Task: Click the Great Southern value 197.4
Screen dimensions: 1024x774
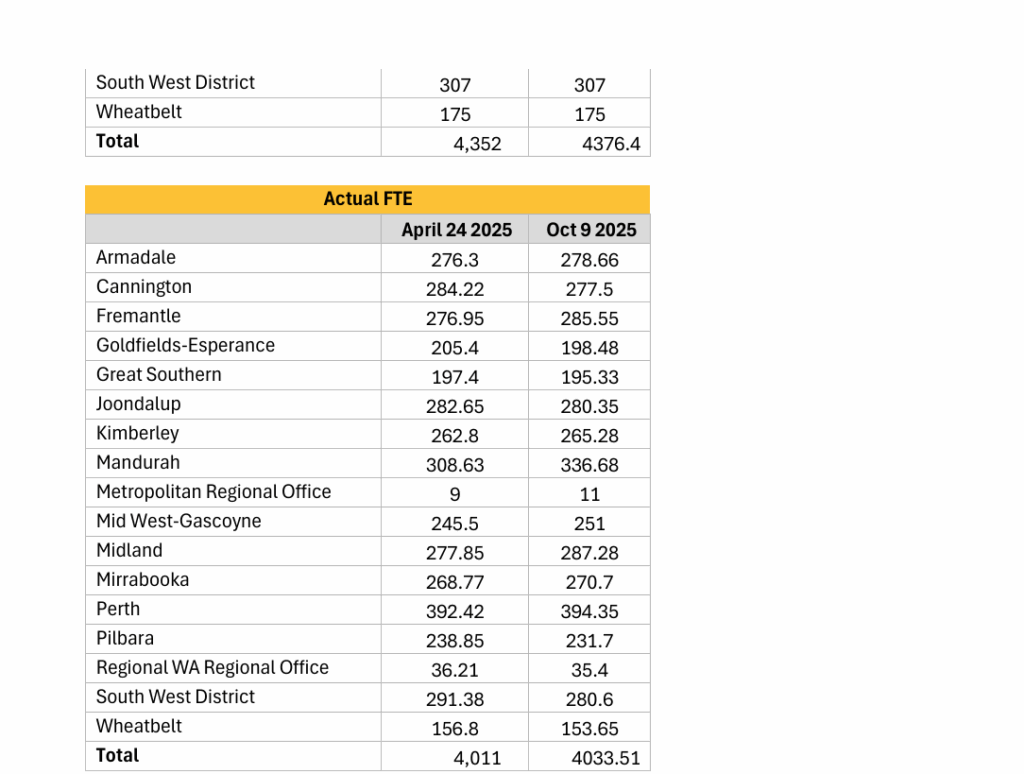Action: 456,377
